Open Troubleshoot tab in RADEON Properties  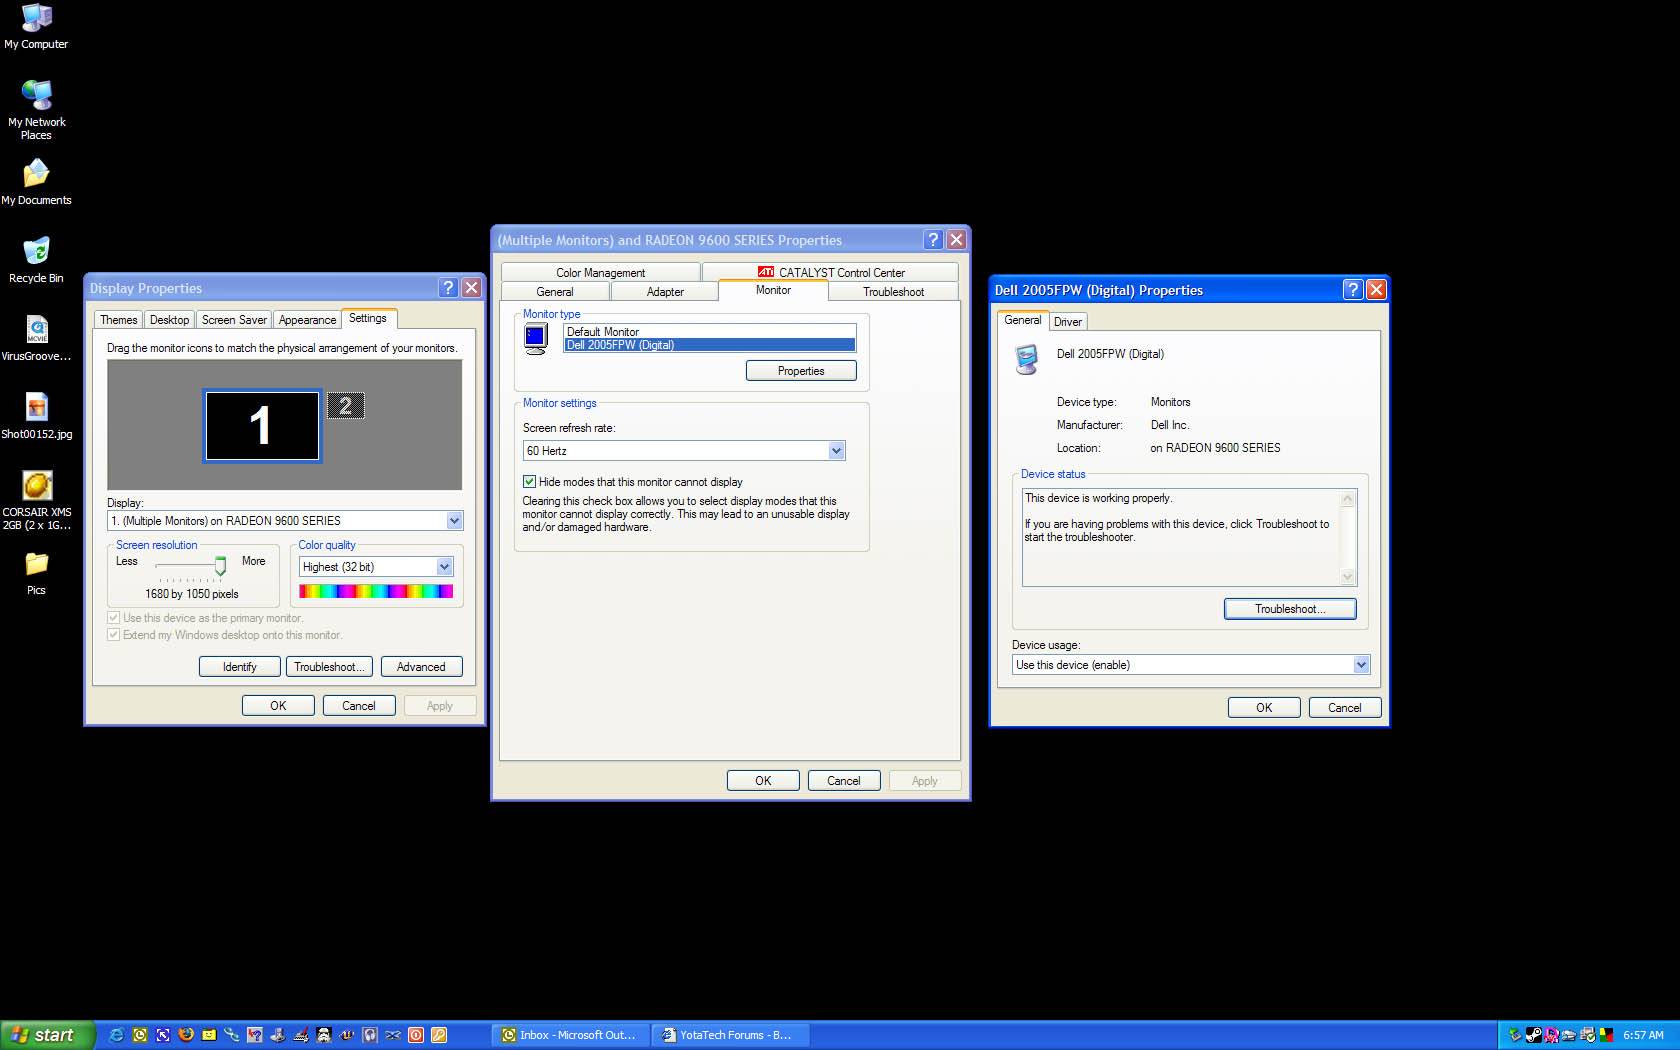point(893,292)
